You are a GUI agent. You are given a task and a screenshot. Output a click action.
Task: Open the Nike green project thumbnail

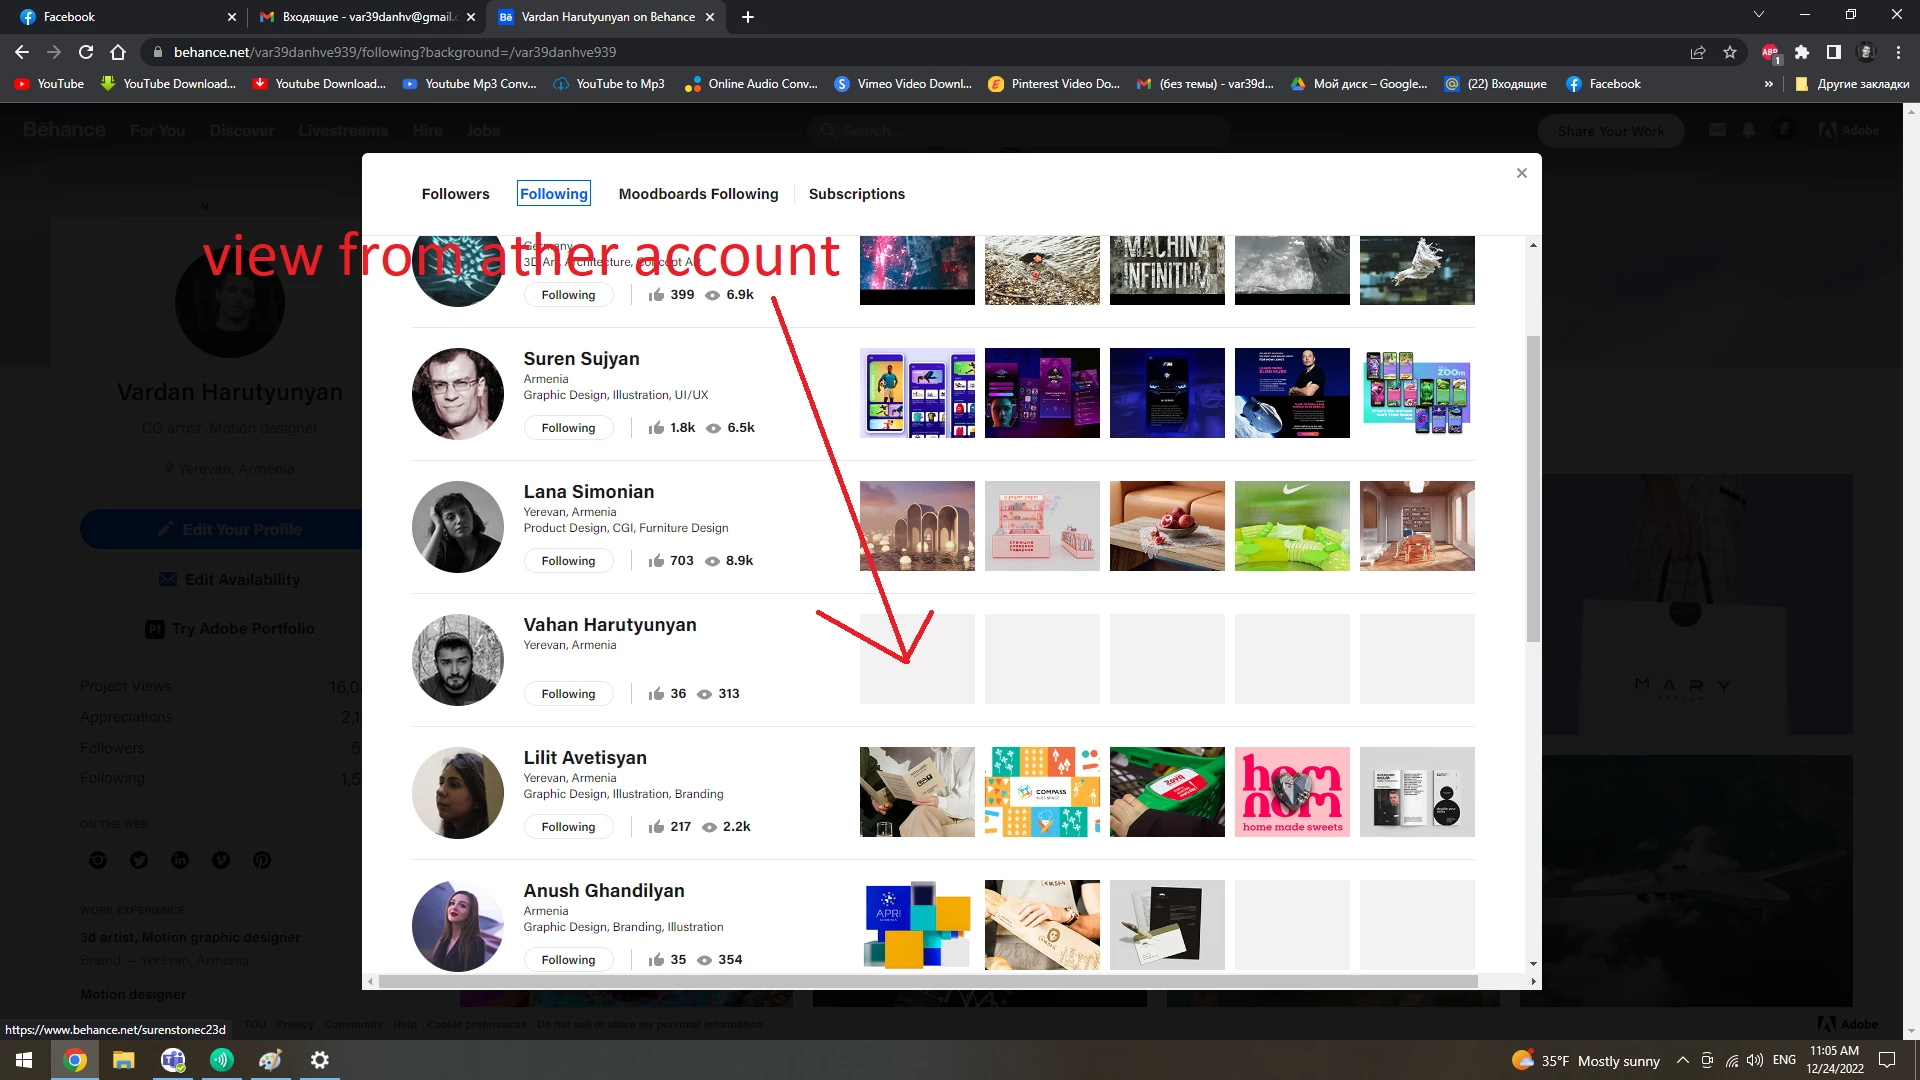[x=1291, y=526]
